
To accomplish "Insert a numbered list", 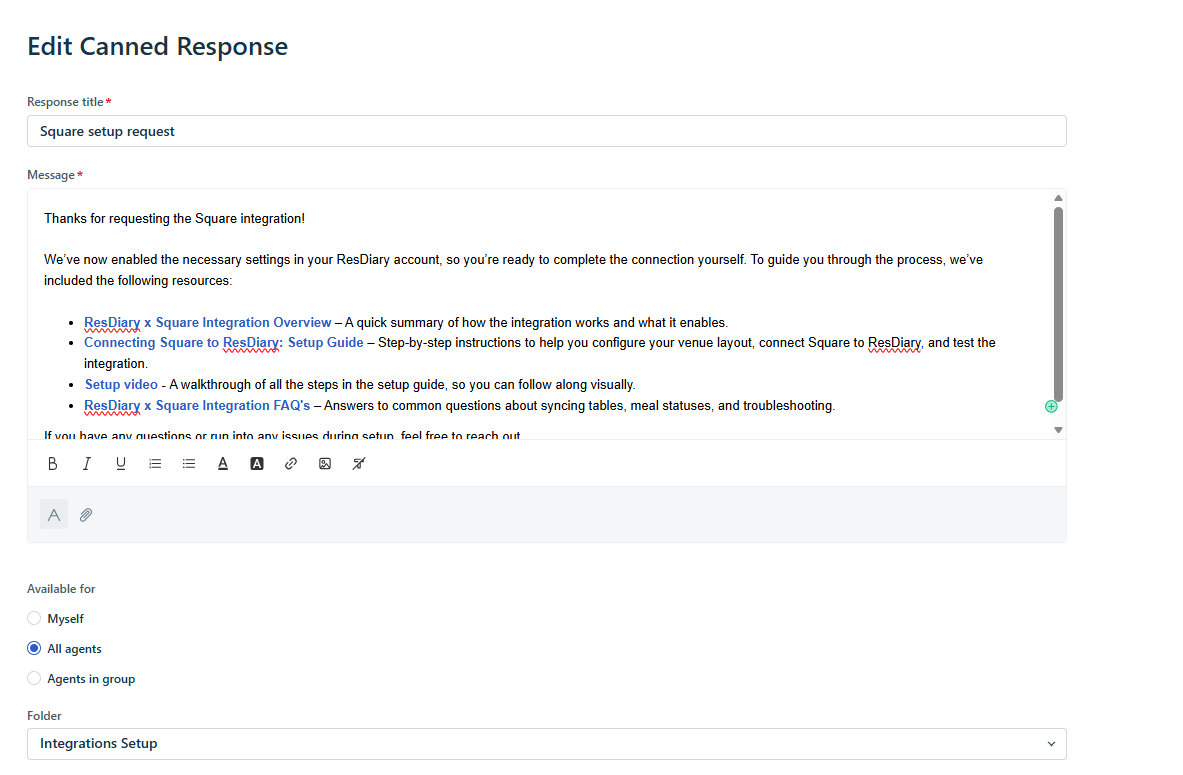I will [155, 463].
